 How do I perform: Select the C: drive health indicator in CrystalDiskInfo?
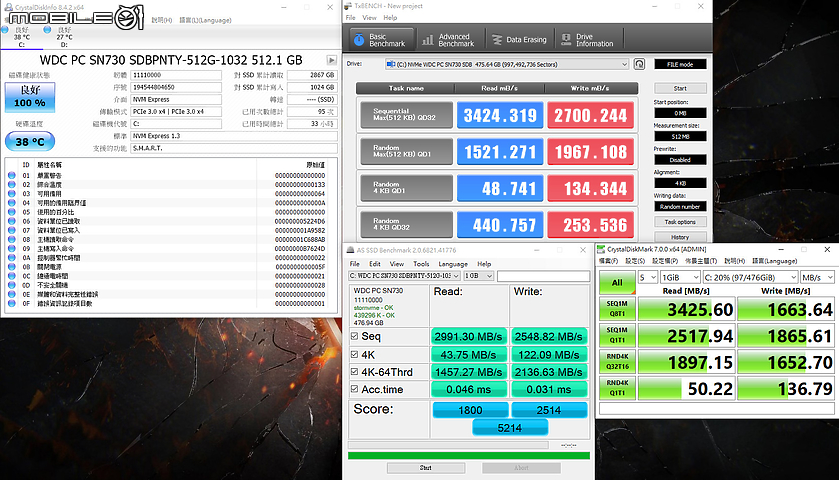[x=5, y=29]
